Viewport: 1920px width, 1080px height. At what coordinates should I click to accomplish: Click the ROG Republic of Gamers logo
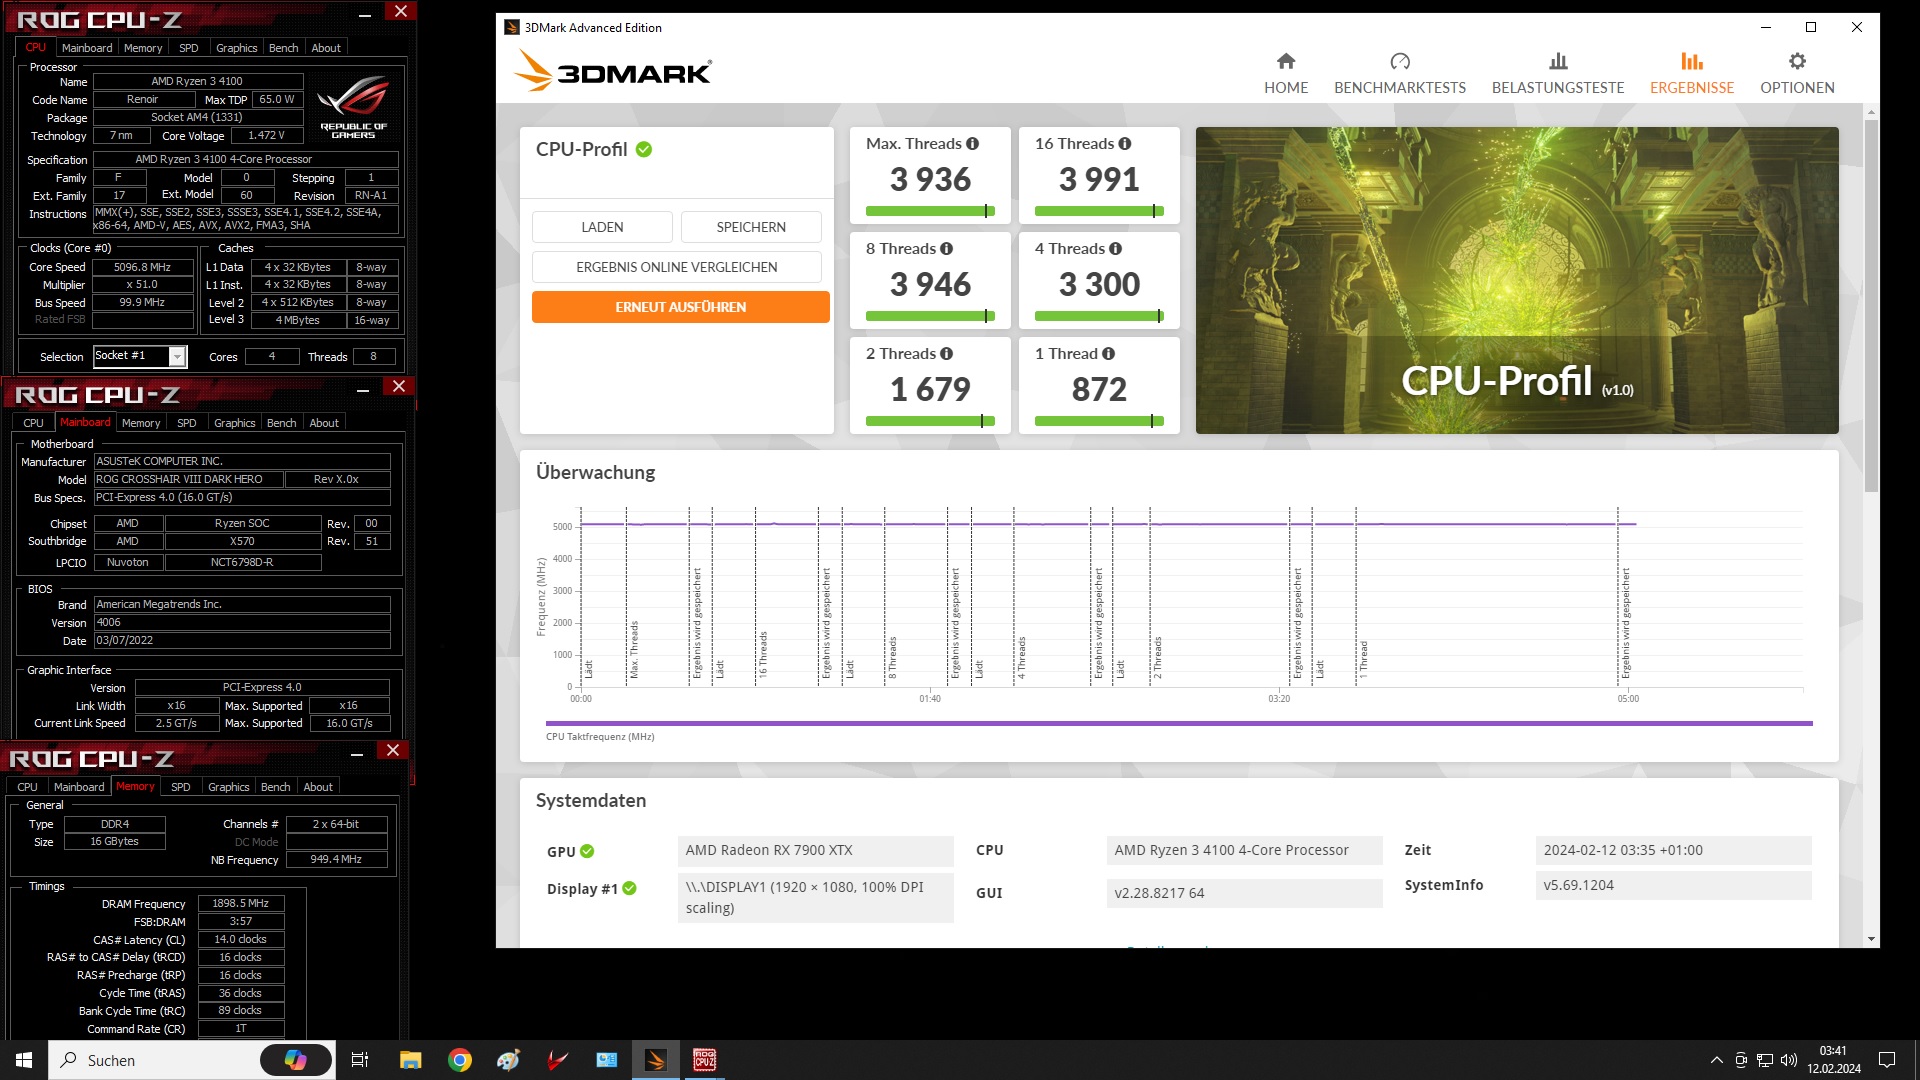(x=353, y=108)
